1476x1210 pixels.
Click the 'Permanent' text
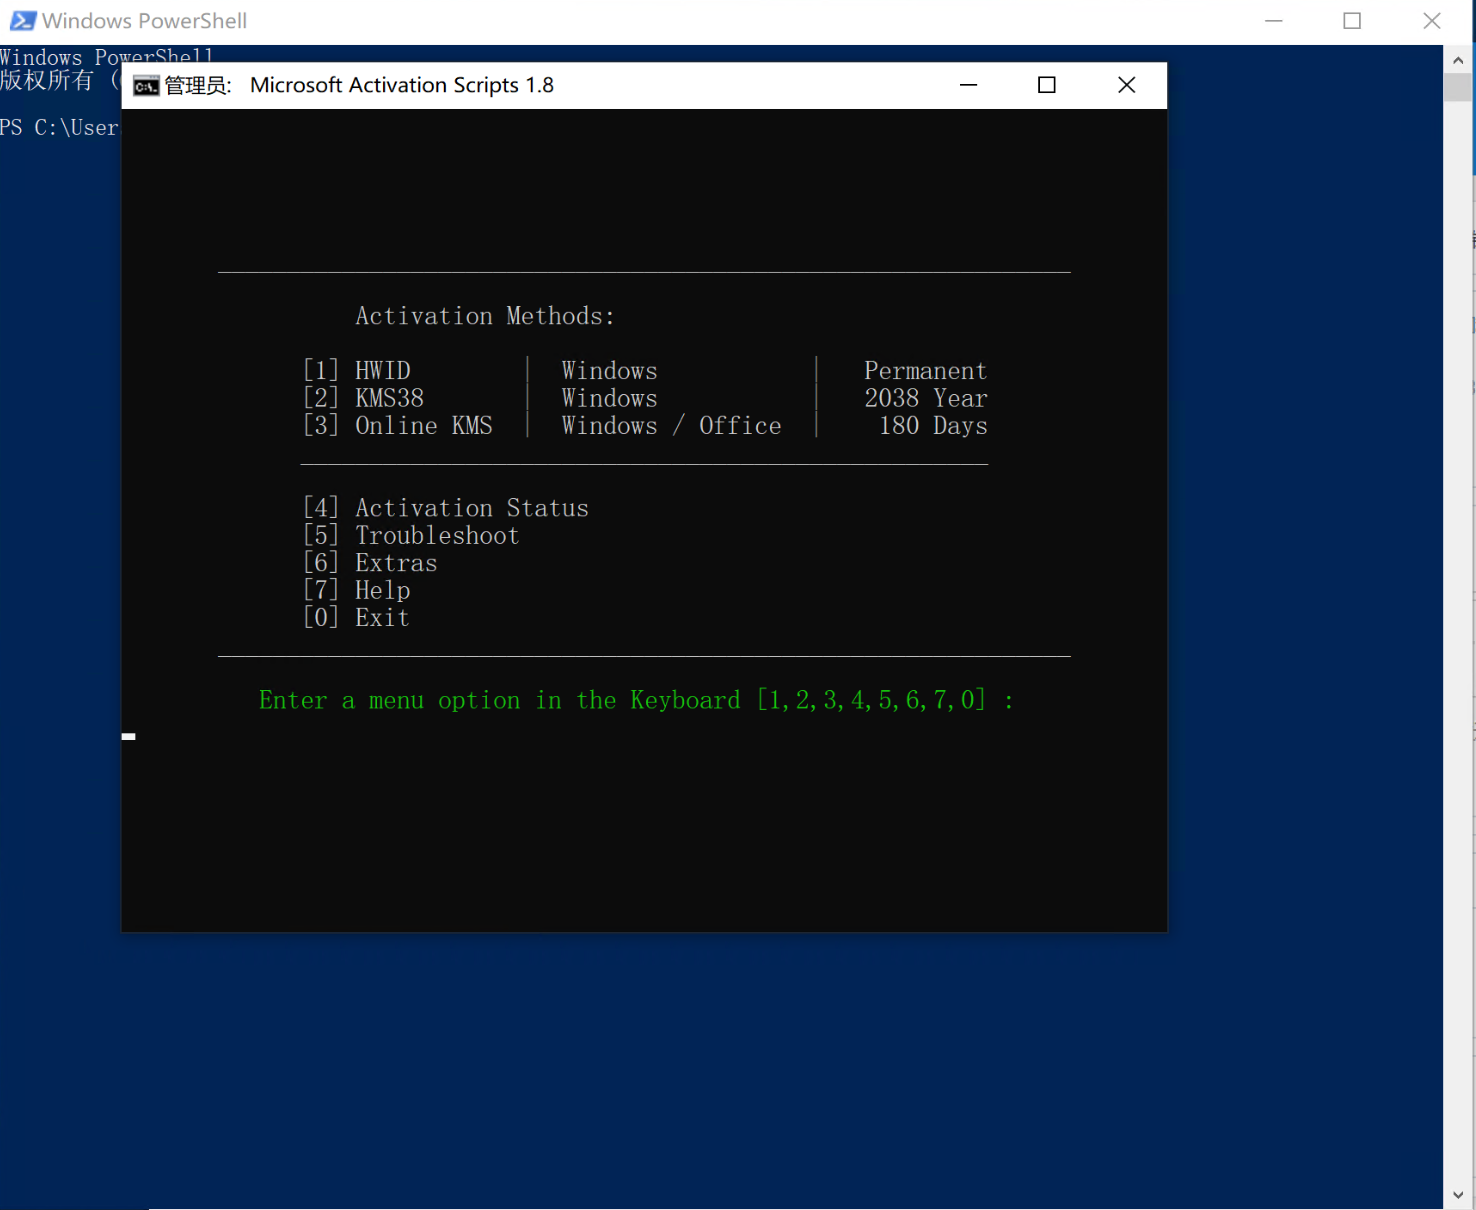tap(926, 371)
